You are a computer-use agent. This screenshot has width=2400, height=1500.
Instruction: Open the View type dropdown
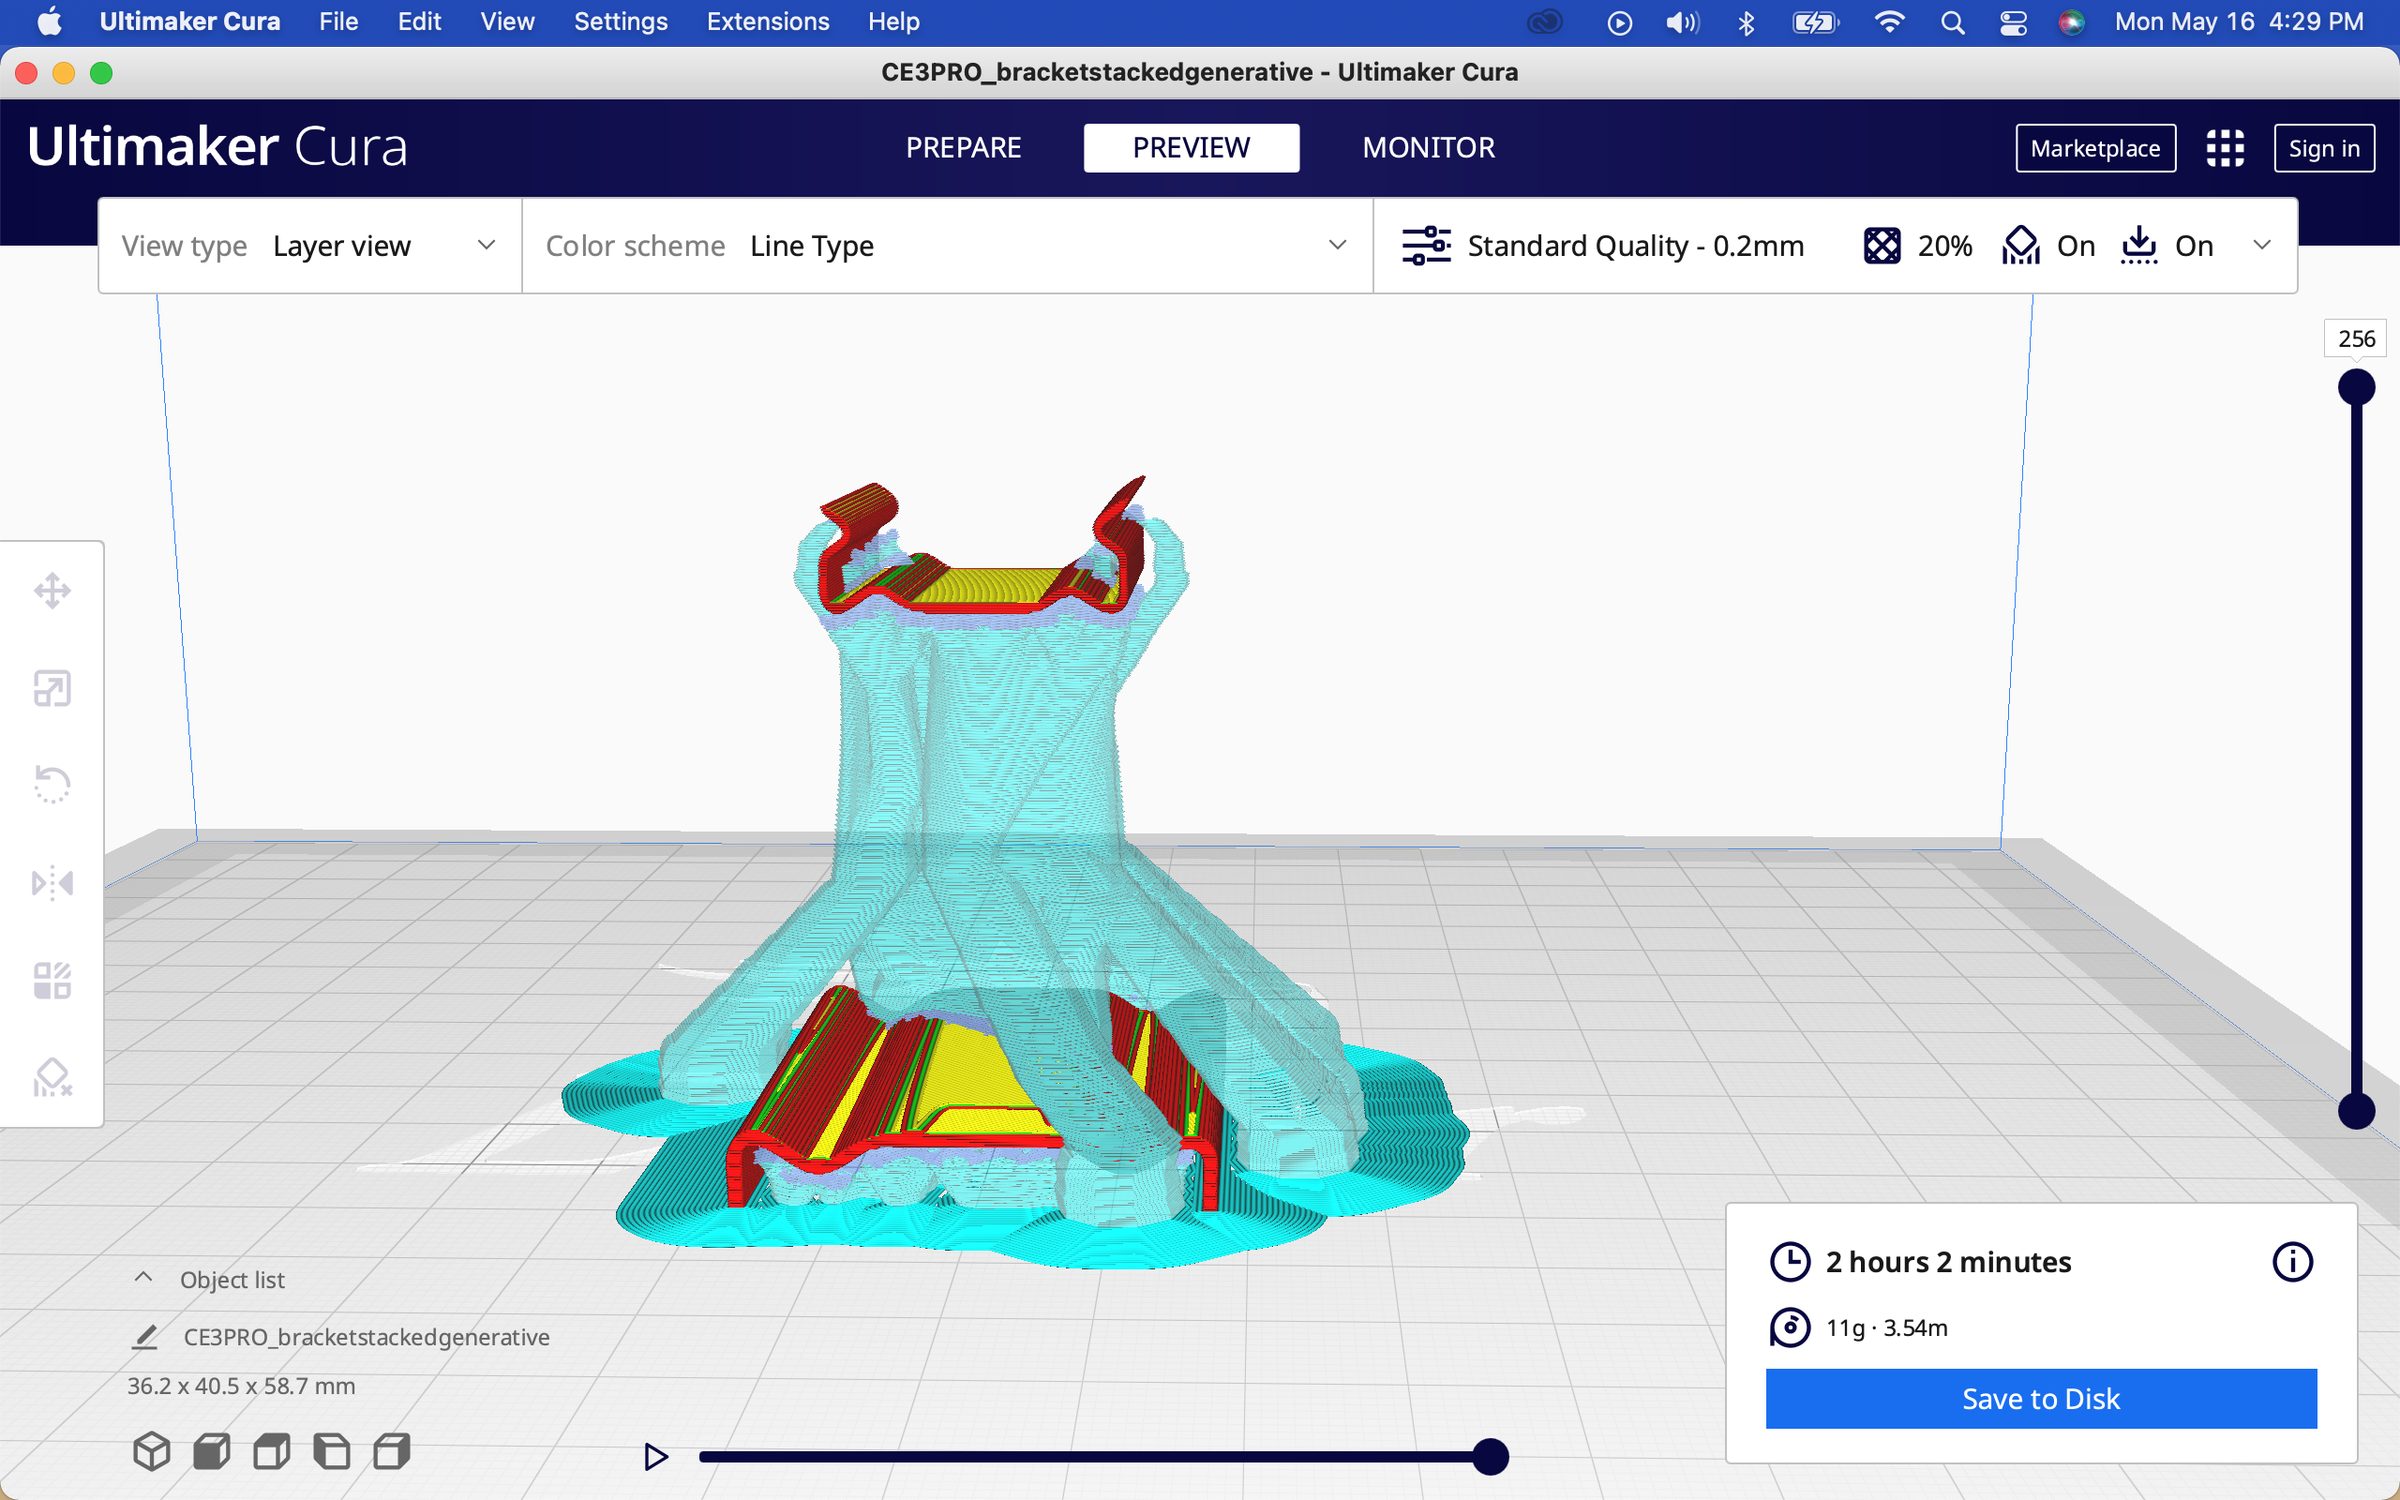point(380,245)
